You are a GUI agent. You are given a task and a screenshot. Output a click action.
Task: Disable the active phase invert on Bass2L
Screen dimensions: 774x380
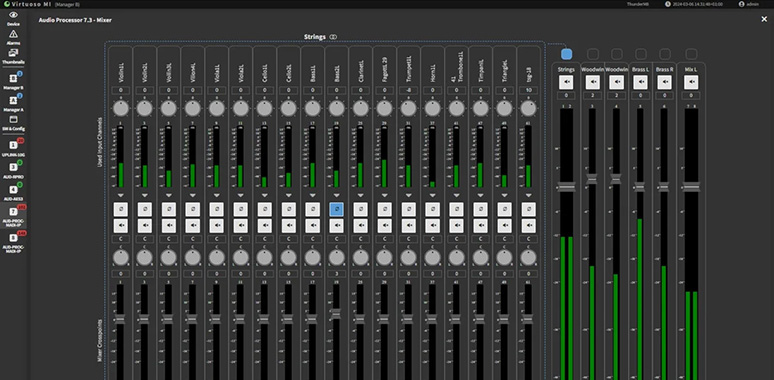coord(337,209)
